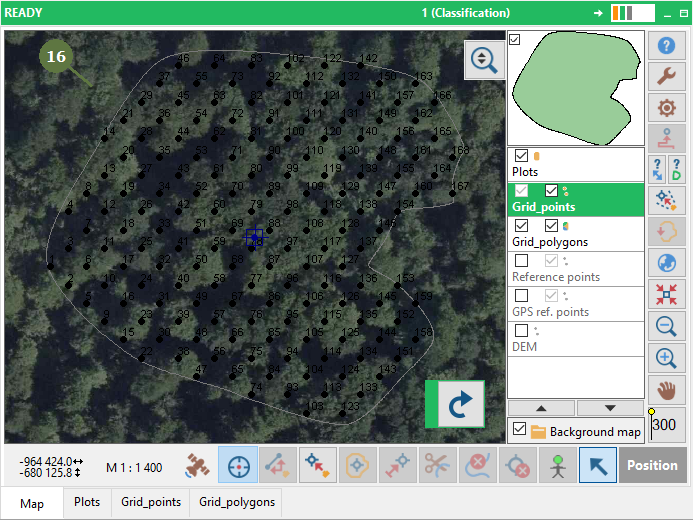Uncheck the Plots layer checkbox
This screenshot has width=693, height=520.
[521, 156]
